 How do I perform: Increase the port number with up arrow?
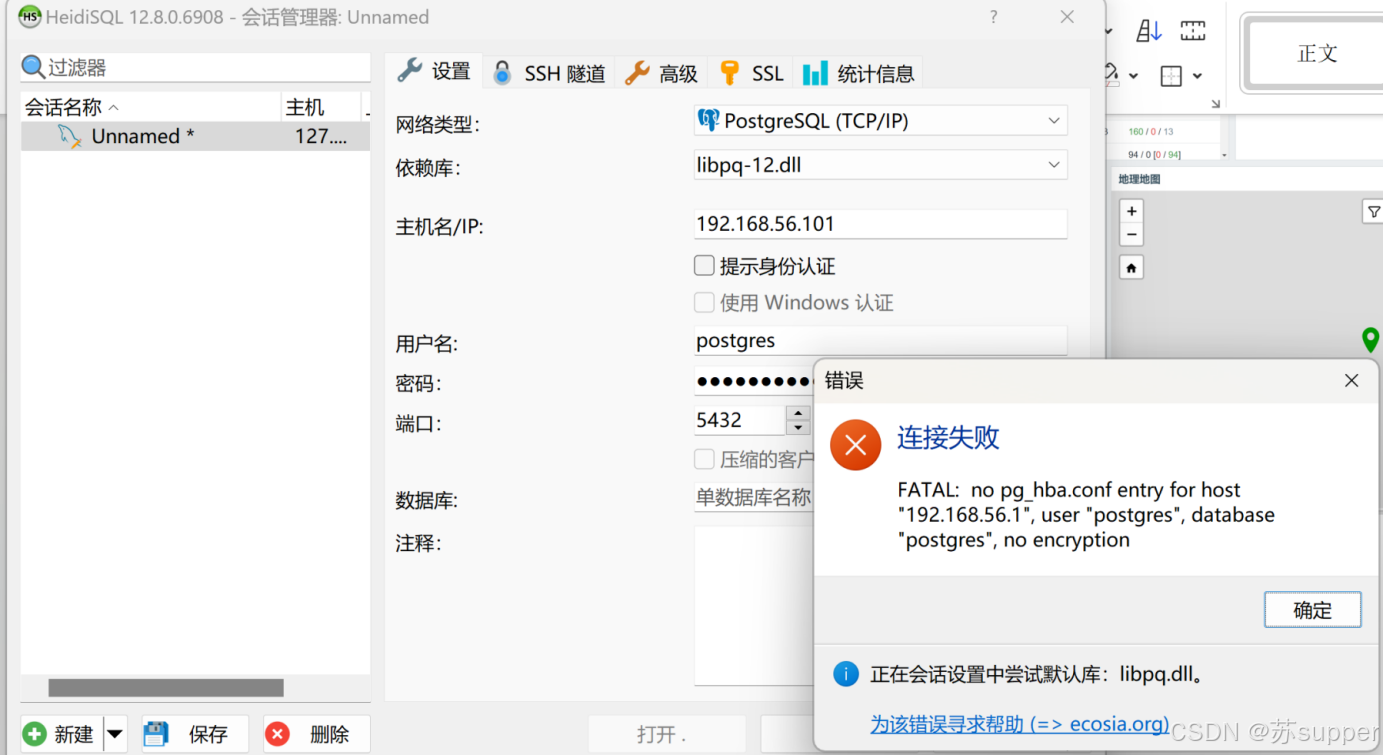coord(798,413)
